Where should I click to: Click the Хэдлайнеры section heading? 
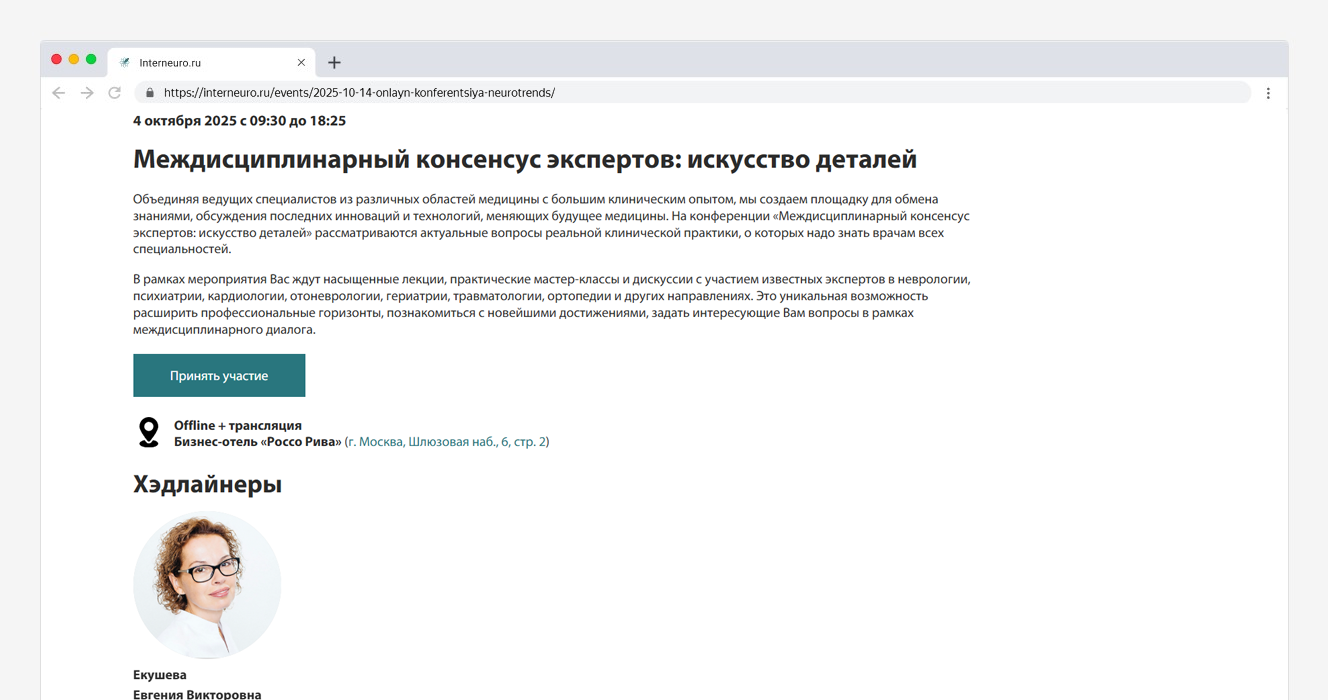207,484
